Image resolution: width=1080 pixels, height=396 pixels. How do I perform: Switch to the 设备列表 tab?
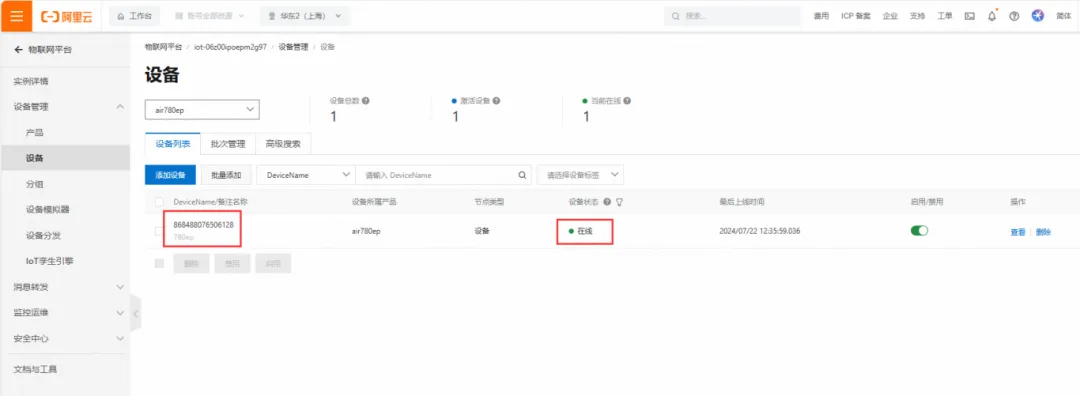pos(172,144)
